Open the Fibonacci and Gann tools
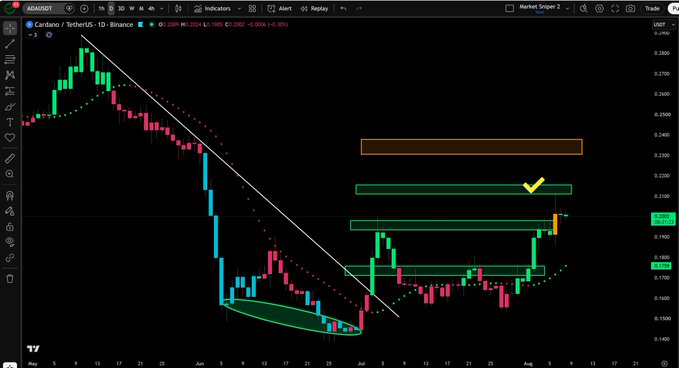679x368 pixels. [x=10, y=59]
